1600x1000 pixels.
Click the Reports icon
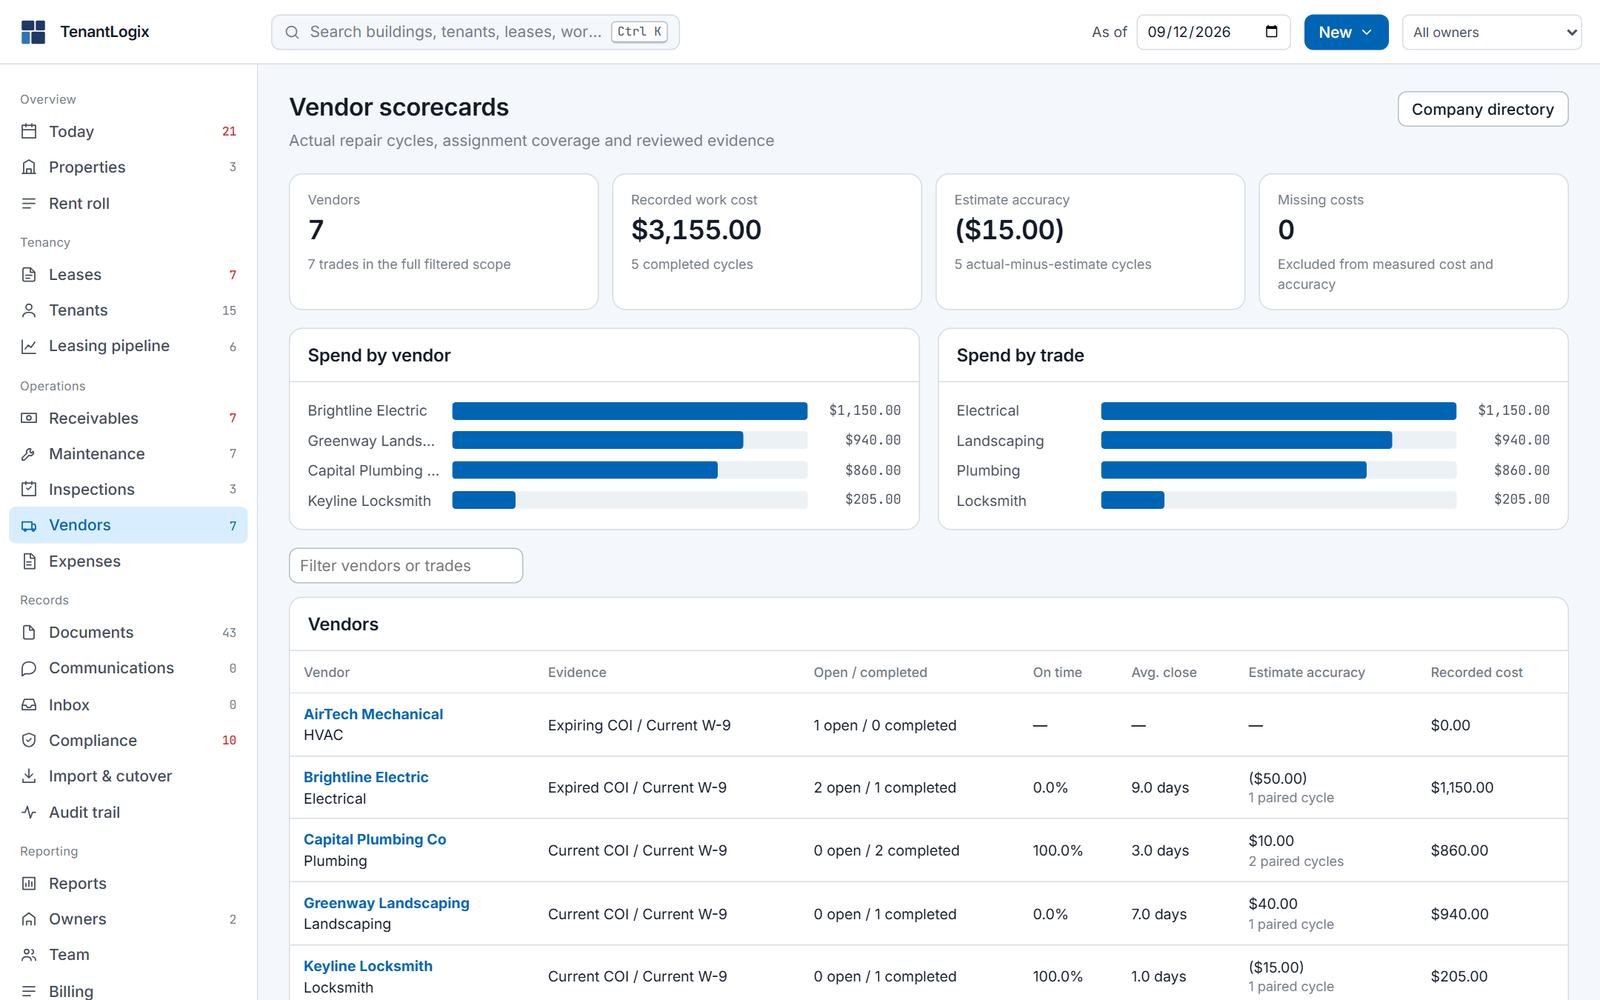tap(29, 883)
